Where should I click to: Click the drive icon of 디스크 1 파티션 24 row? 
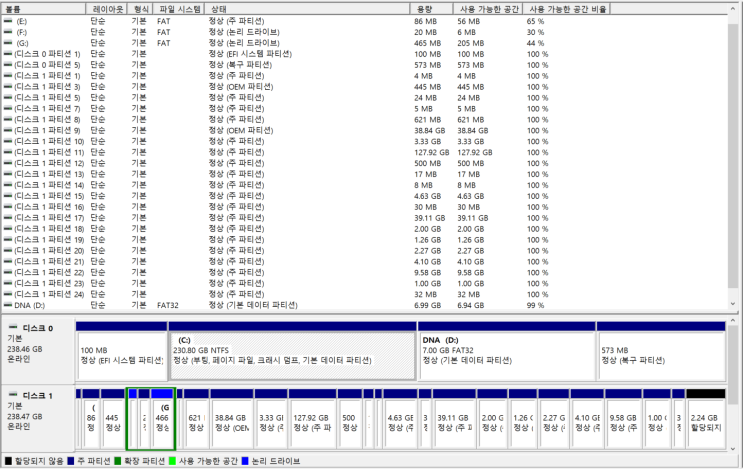tap(8, 294)
